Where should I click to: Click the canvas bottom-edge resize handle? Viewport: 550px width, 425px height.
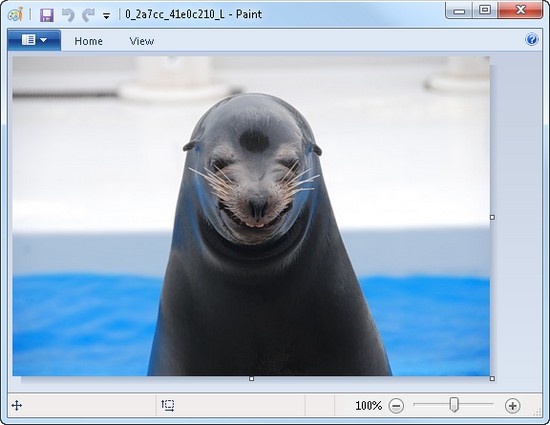251,379
